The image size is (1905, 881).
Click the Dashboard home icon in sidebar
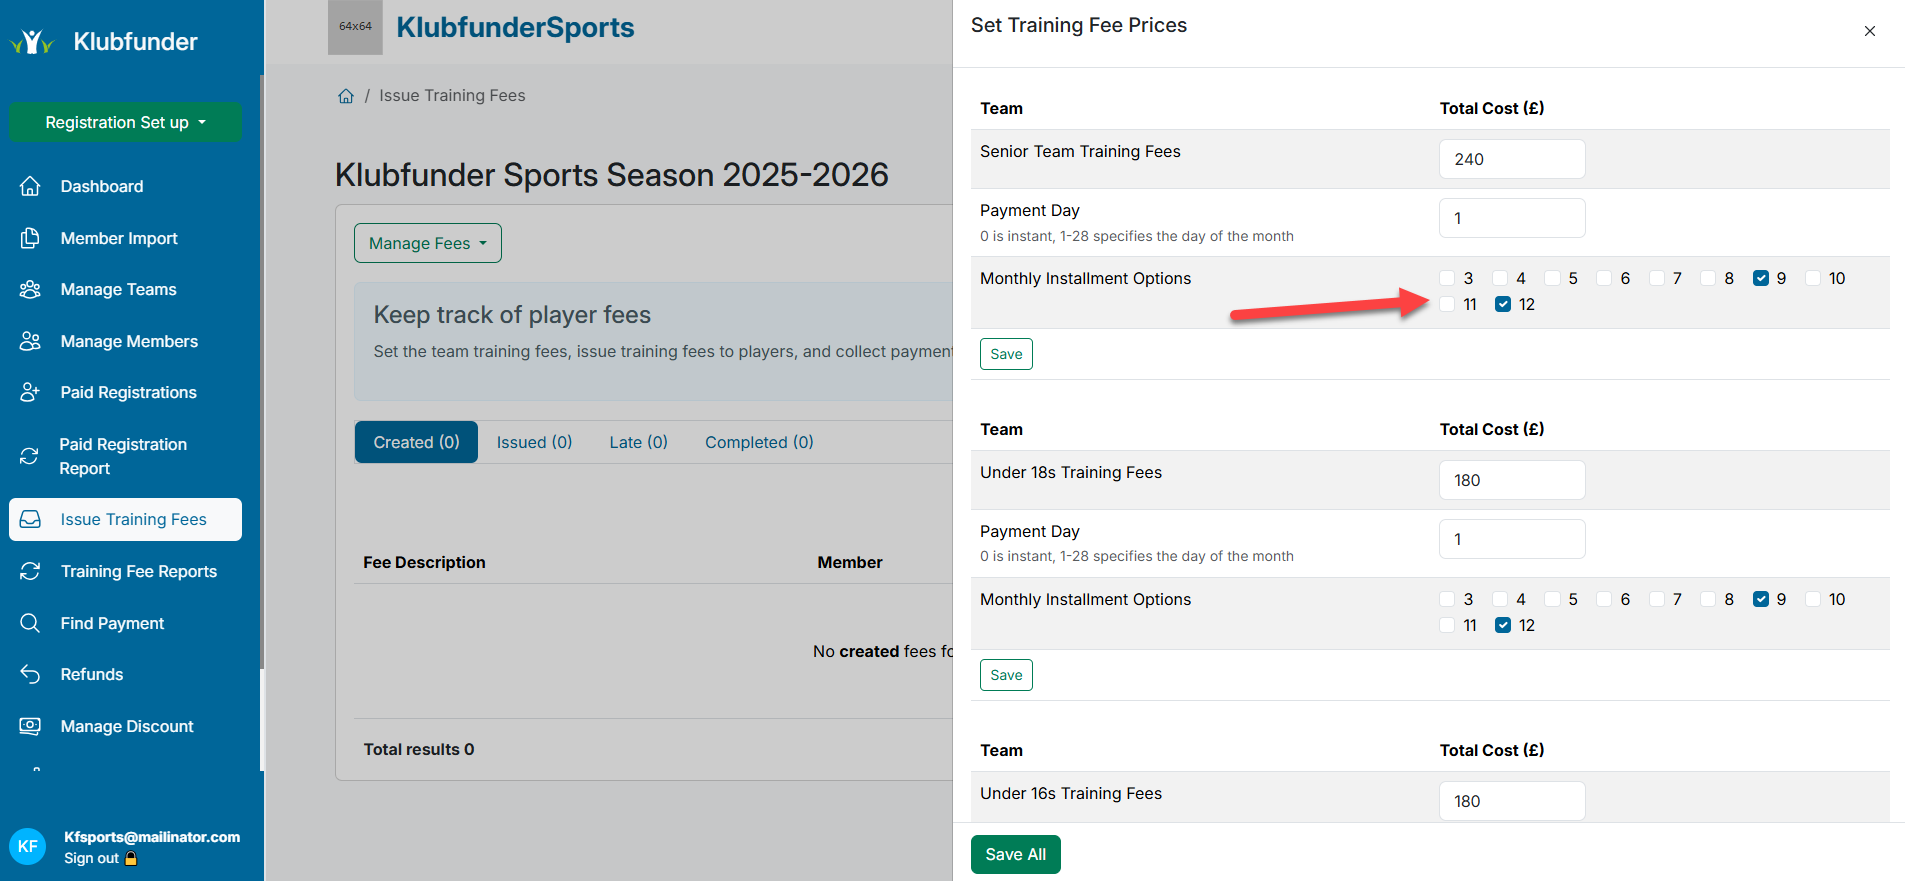point(30,186)
